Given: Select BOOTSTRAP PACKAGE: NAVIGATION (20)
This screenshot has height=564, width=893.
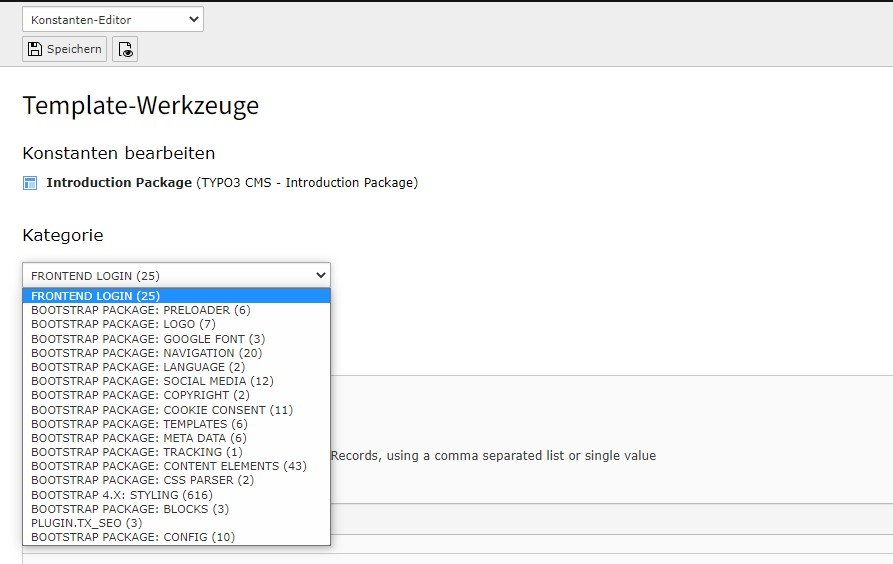Looking at the screenshot, I should click(177, 353).
